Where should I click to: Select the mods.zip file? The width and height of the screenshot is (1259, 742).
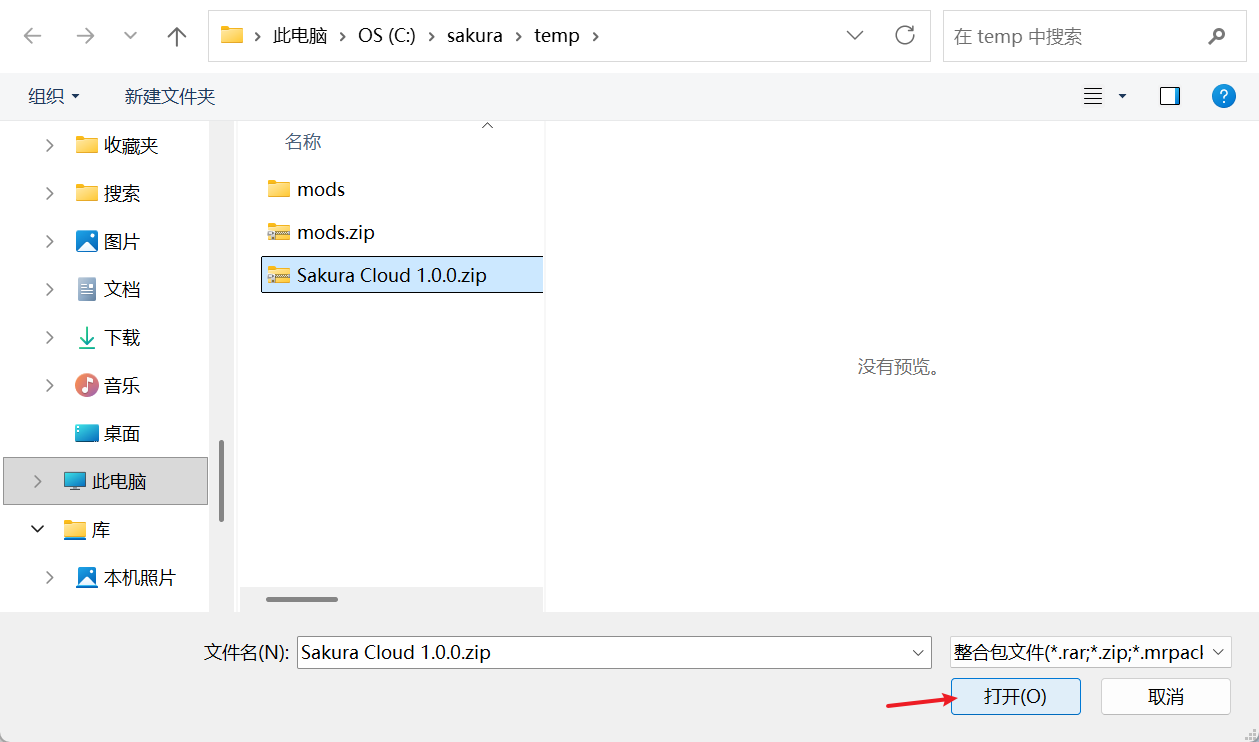click(x=335, y=232)
